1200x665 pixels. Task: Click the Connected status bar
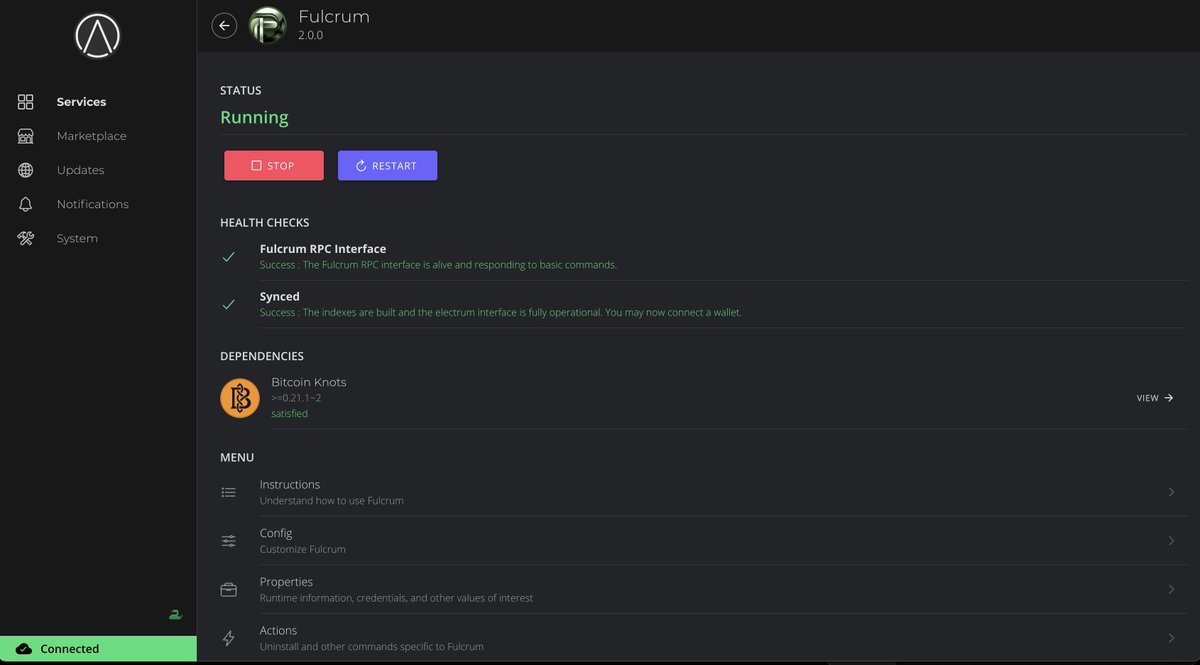(x=98, y=649)
